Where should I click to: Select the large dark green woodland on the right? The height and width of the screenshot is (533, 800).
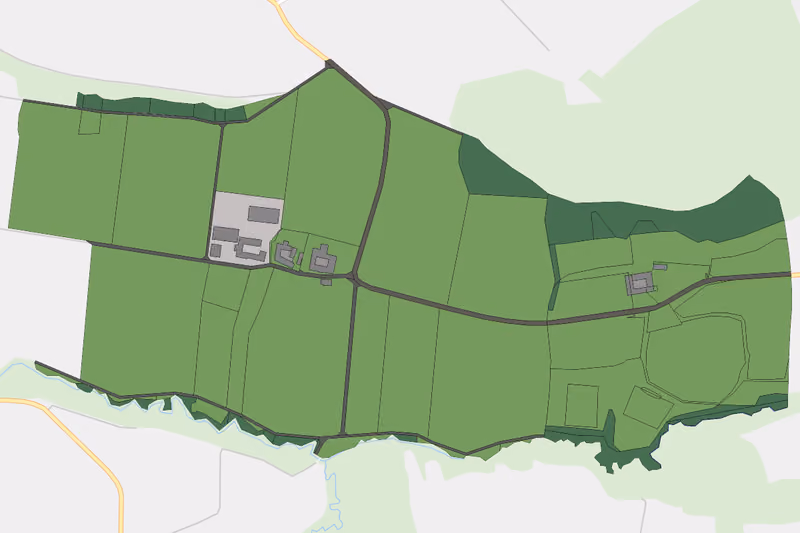(663, 214)
